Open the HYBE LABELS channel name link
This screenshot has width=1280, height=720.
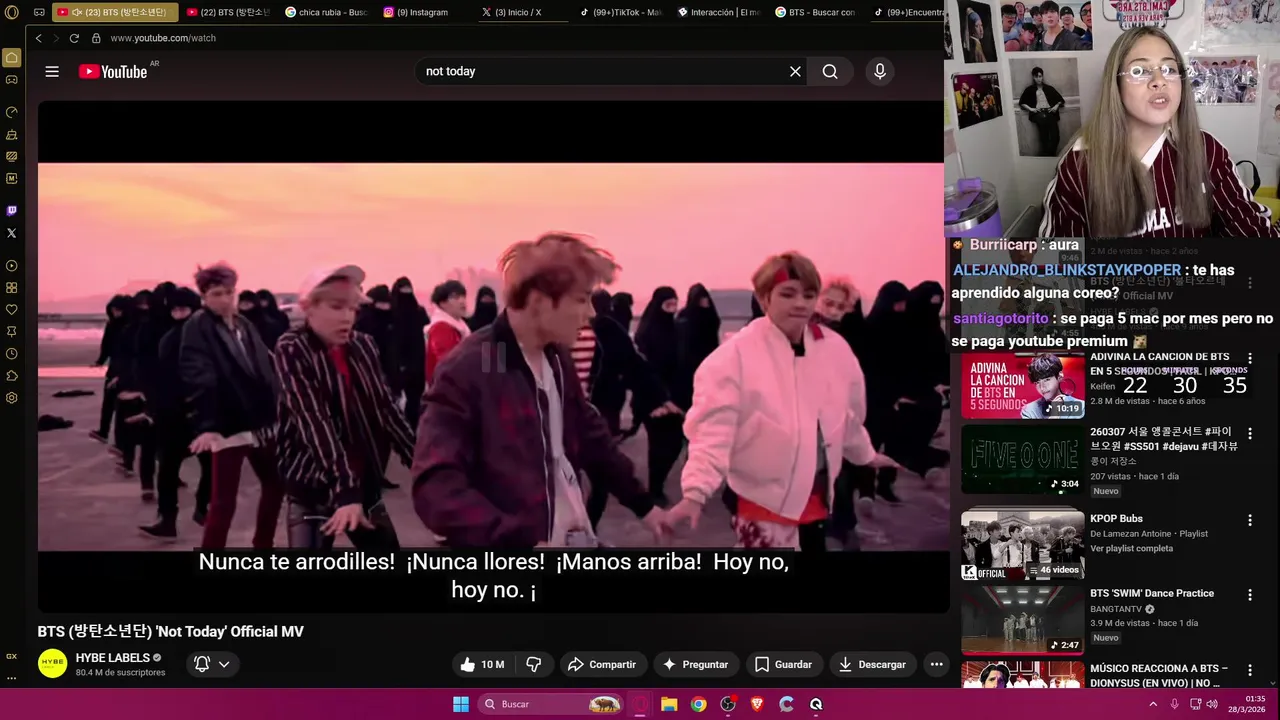click(113, 658)
